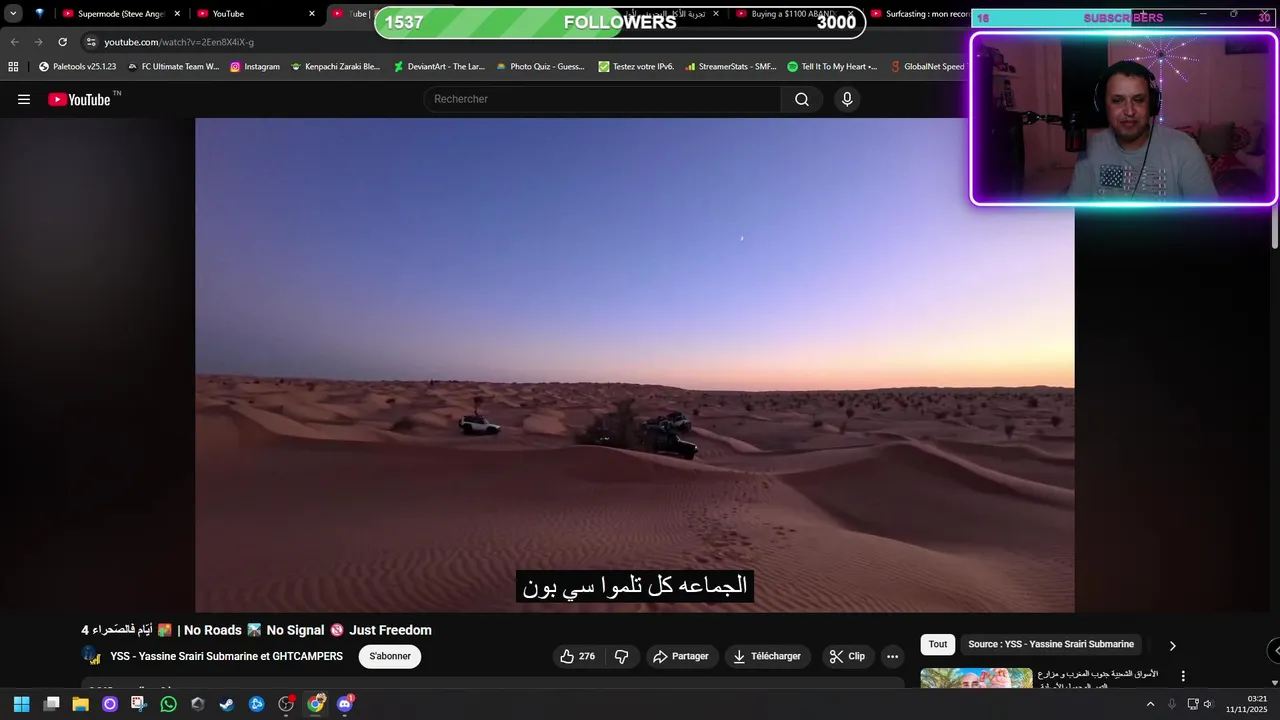The width and height of the screenshot is (1280, 720).
Task: Switch to the Supermode (Steve Angello) tab
Action: 123,14
